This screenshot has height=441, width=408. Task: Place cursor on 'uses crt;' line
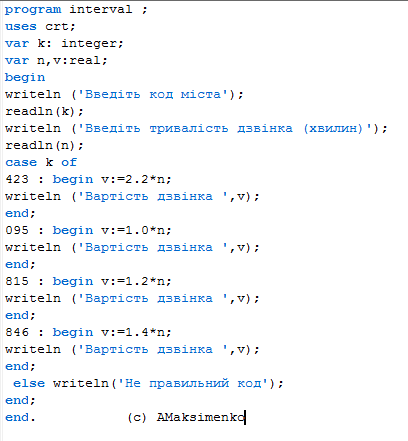click(x=40, y=26)
